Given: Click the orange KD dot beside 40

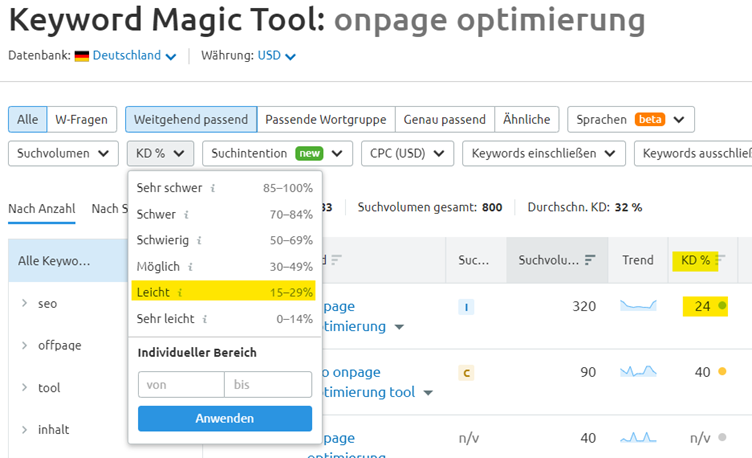Looking at the screenshot, I should [x=722, y=371].
